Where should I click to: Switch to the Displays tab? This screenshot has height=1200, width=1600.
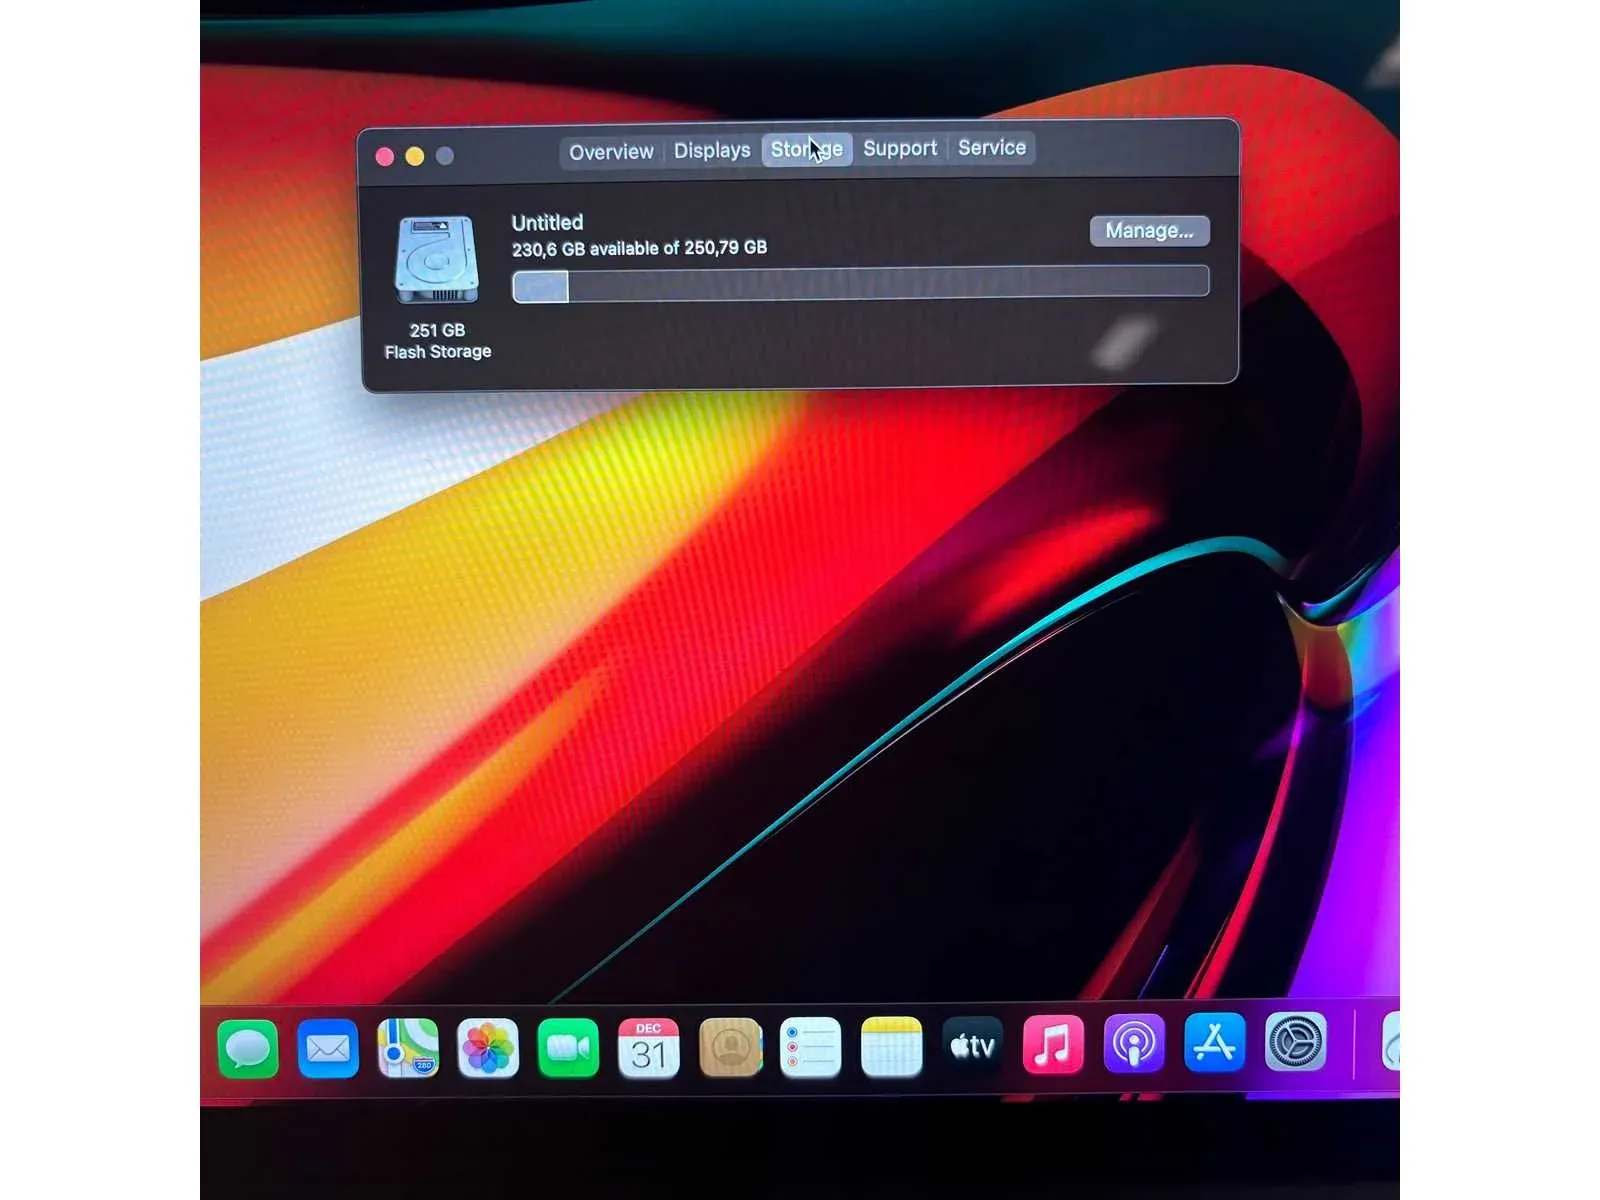(x=712, y=150)
